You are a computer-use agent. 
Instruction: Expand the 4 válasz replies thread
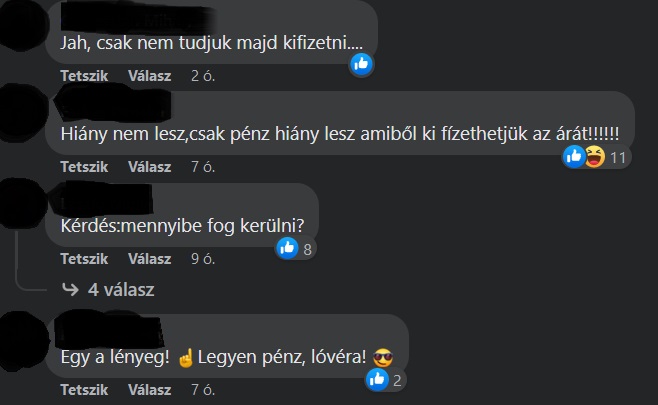click(x=121, y=290)
